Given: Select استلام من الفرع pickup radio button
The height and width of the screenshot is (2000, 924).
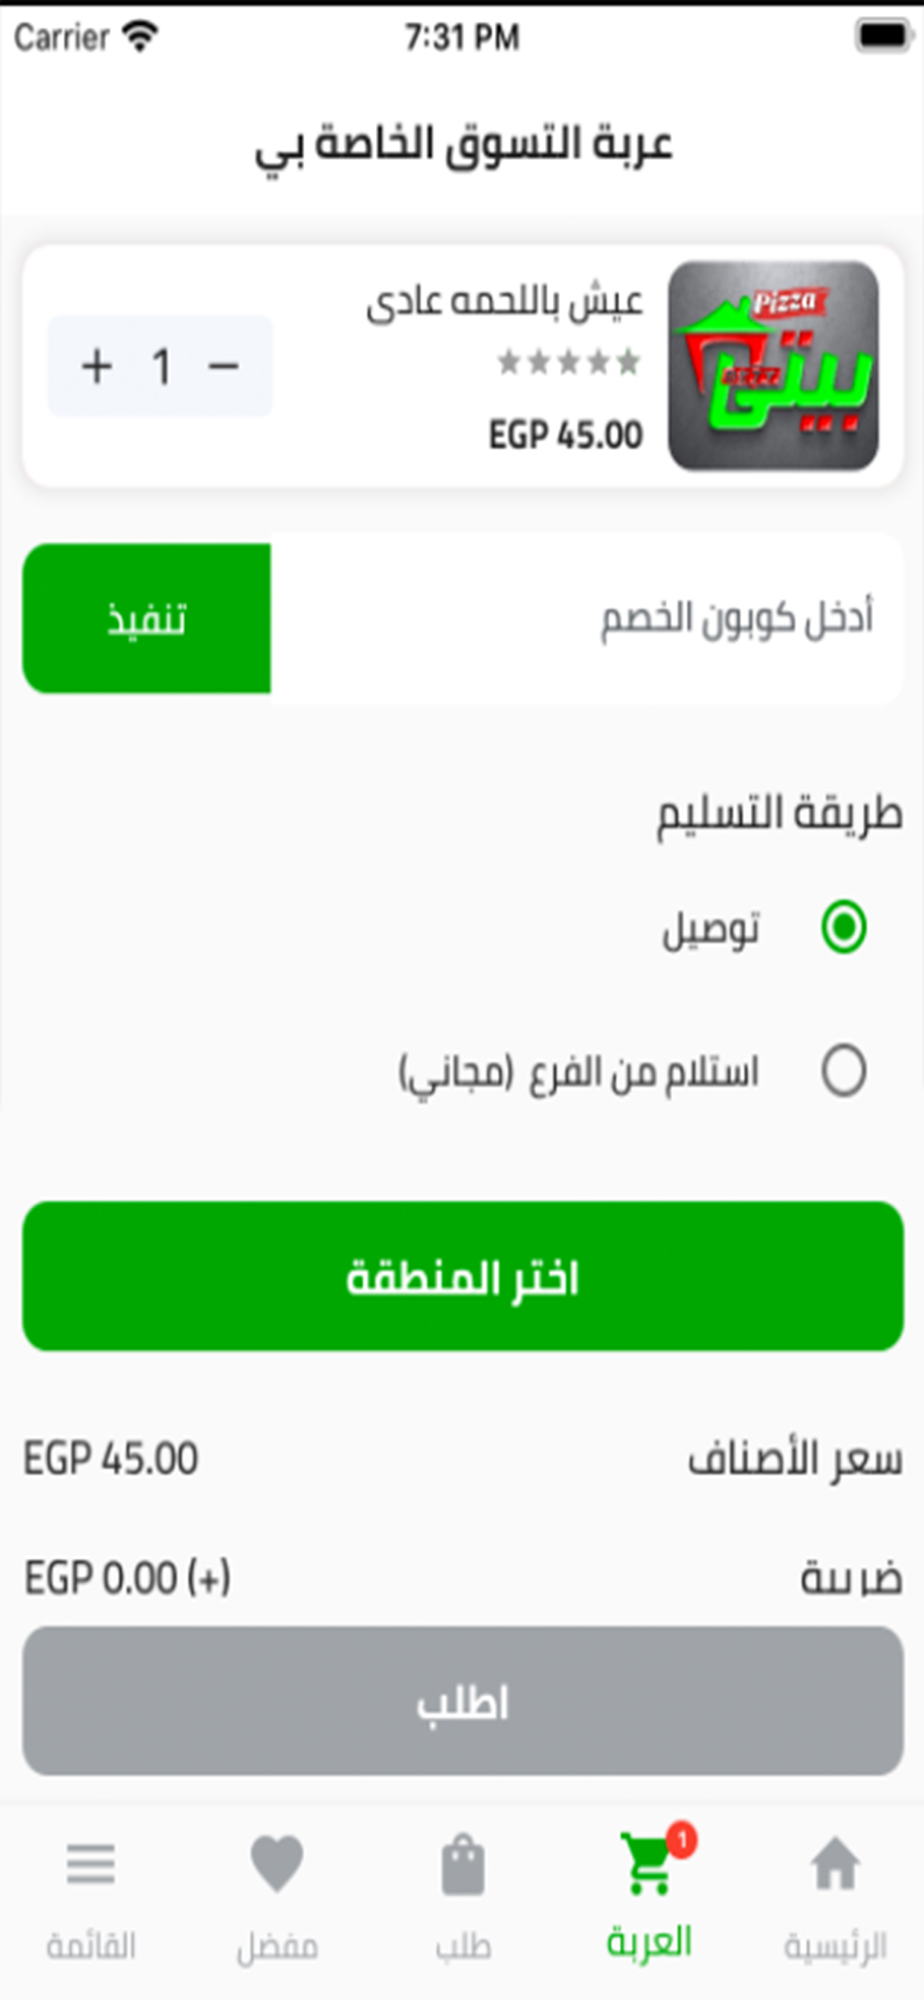Looking at the screenshot, I should pyautogui.click(x=843, y=1071).
